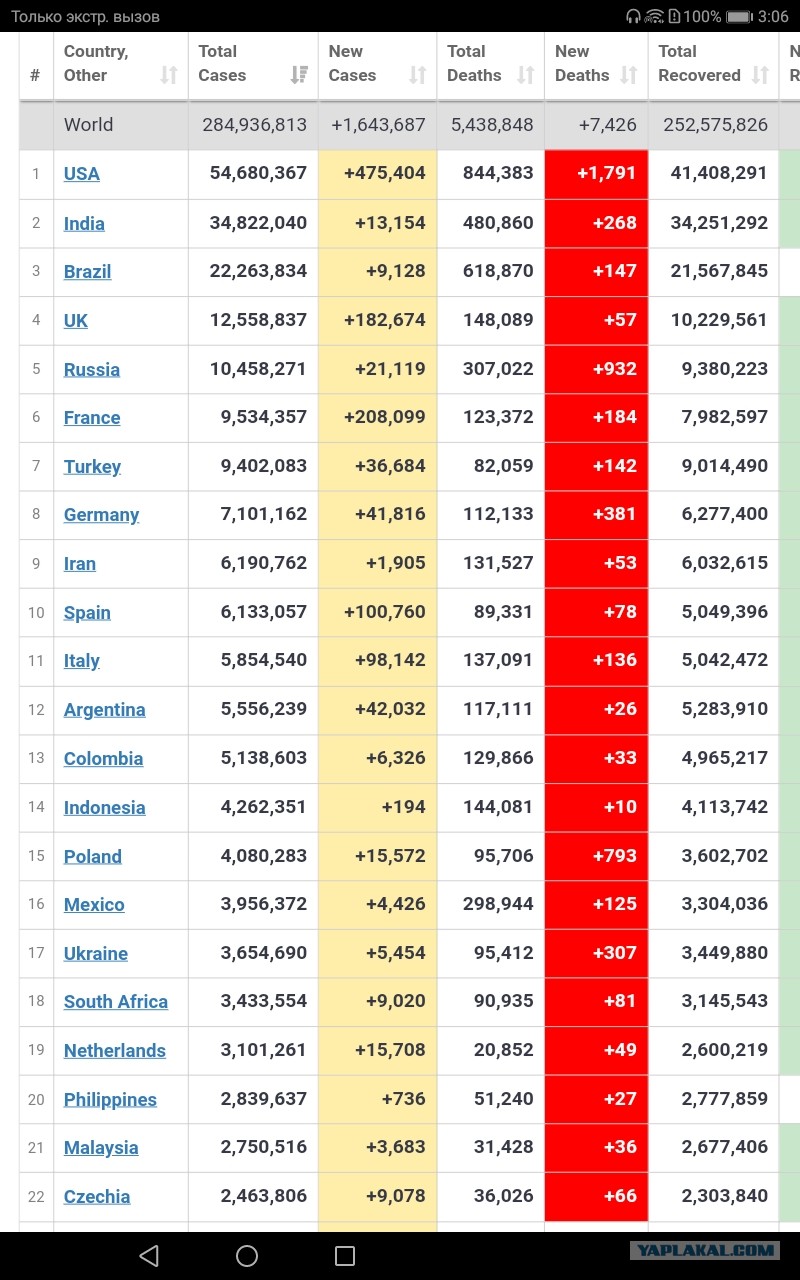Sort by Total Recovered arrows icon
Screen dimensions: 800x1280
760,75
